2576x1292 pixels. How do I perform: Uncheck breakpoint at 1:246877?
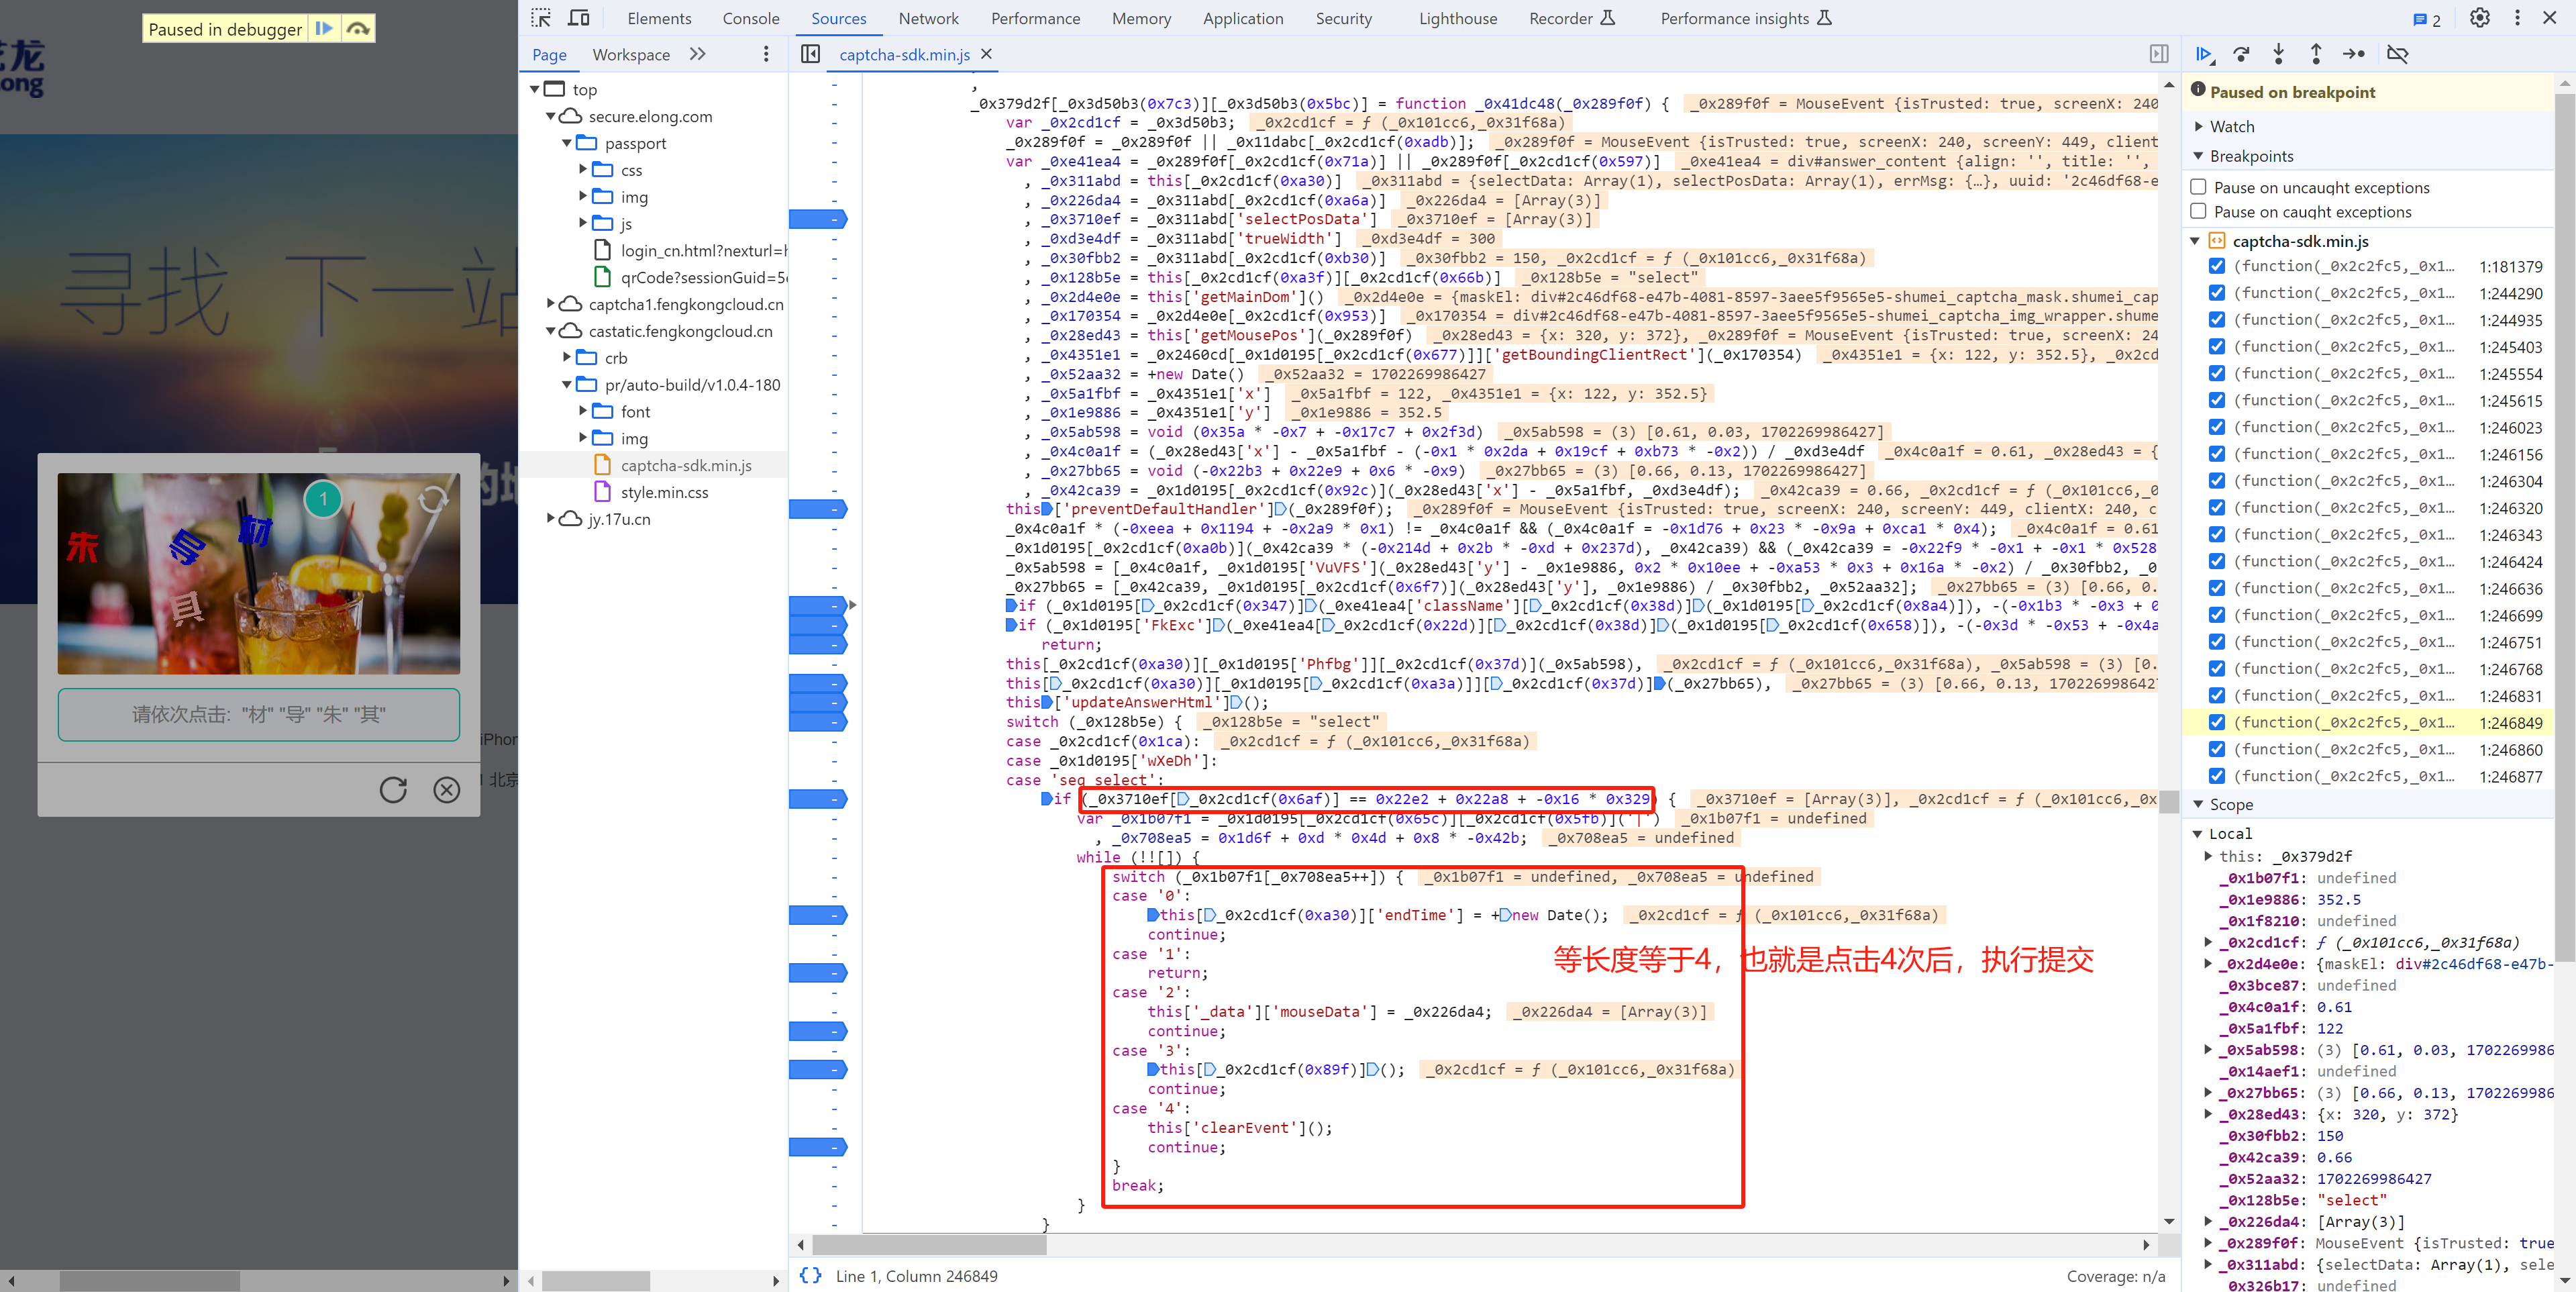2217,775
